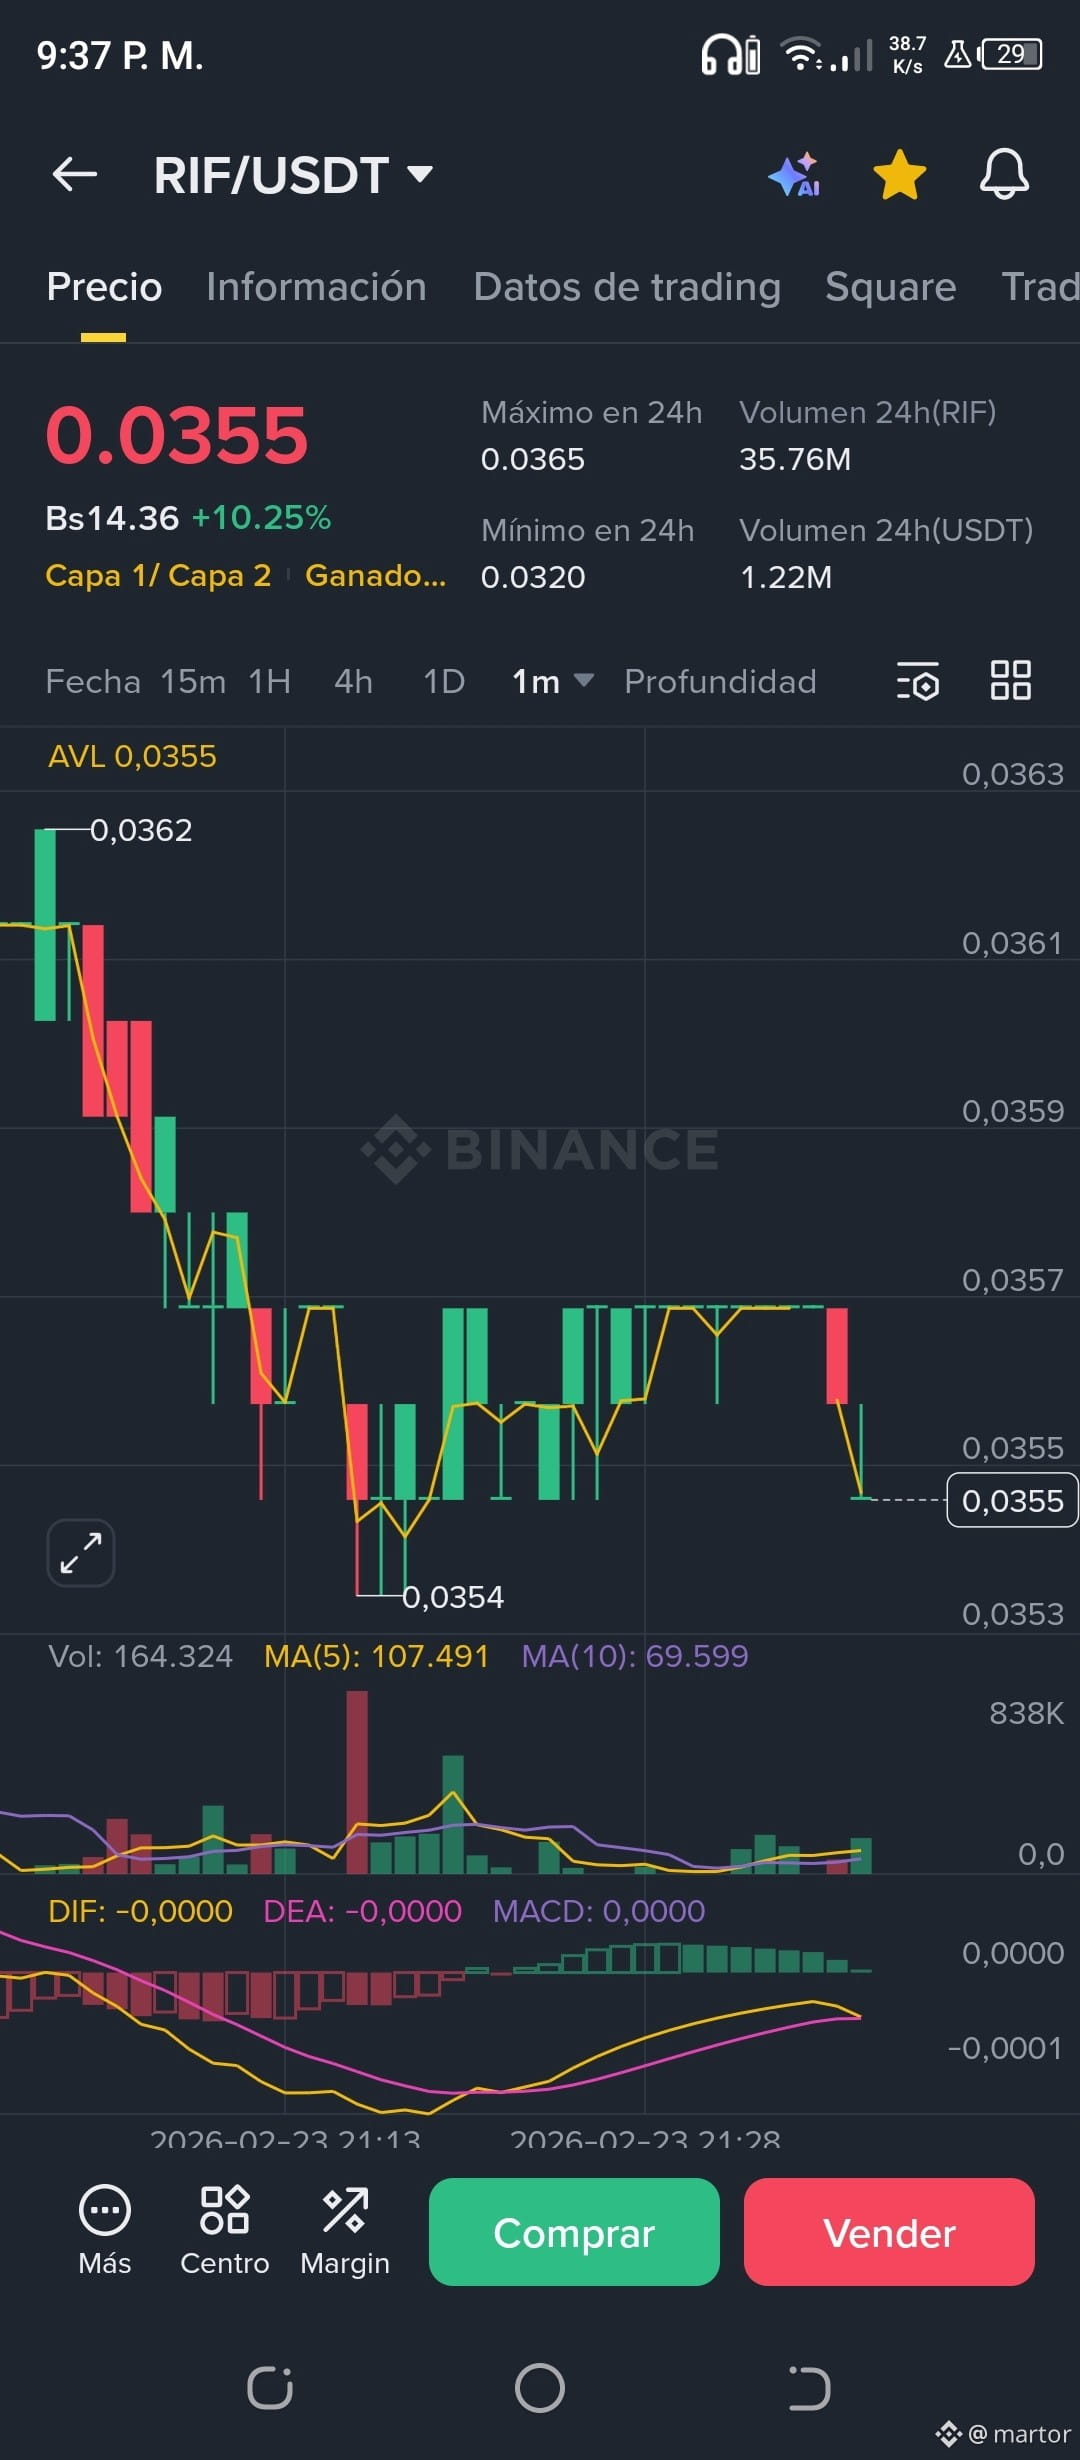
Task: Tap the MA(5): 107.491 label
Action: coord(376,1656)
